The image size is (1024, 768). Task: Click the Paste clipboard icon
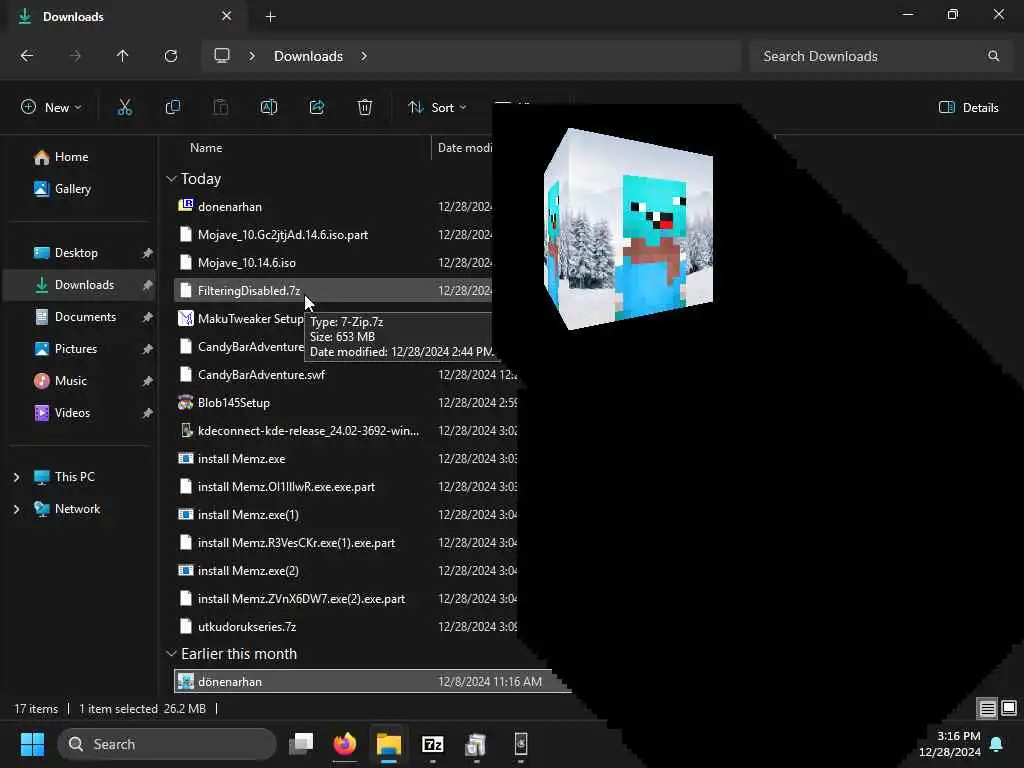coord(221,107)
